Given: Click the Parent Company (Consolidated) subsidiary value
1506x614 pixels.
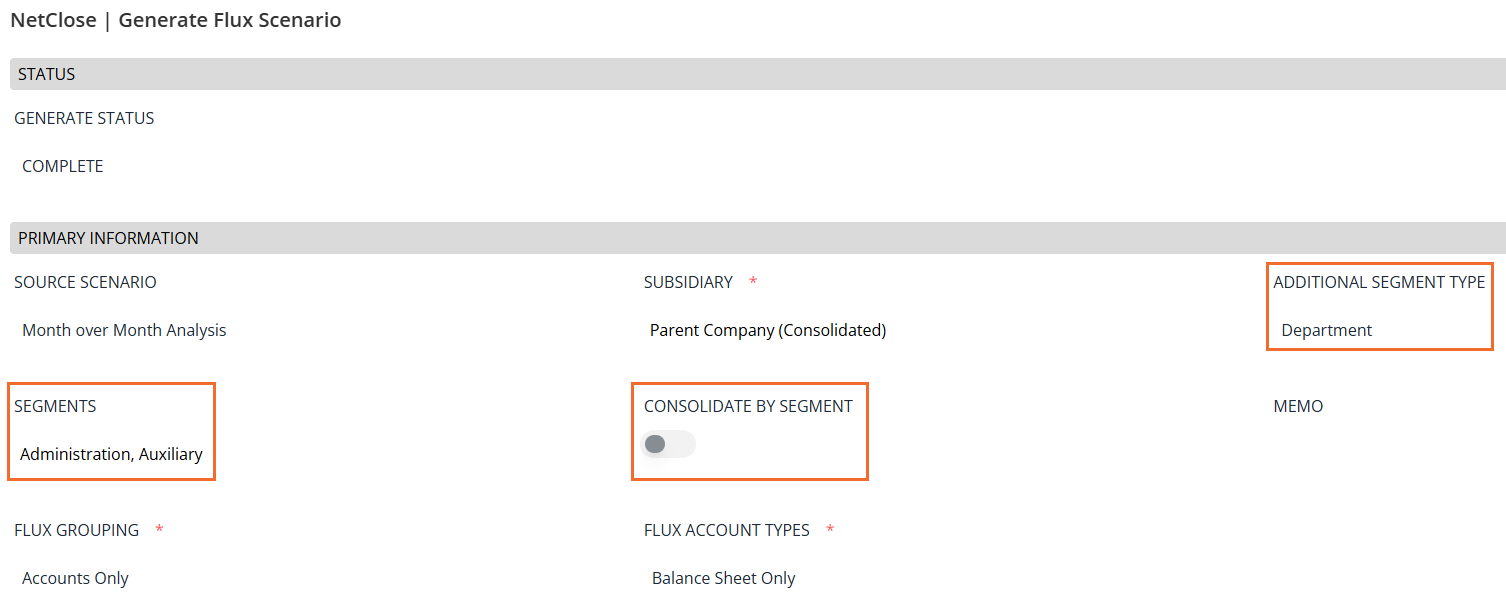Looking at the screenshot, I should click(x=767, y=330).
